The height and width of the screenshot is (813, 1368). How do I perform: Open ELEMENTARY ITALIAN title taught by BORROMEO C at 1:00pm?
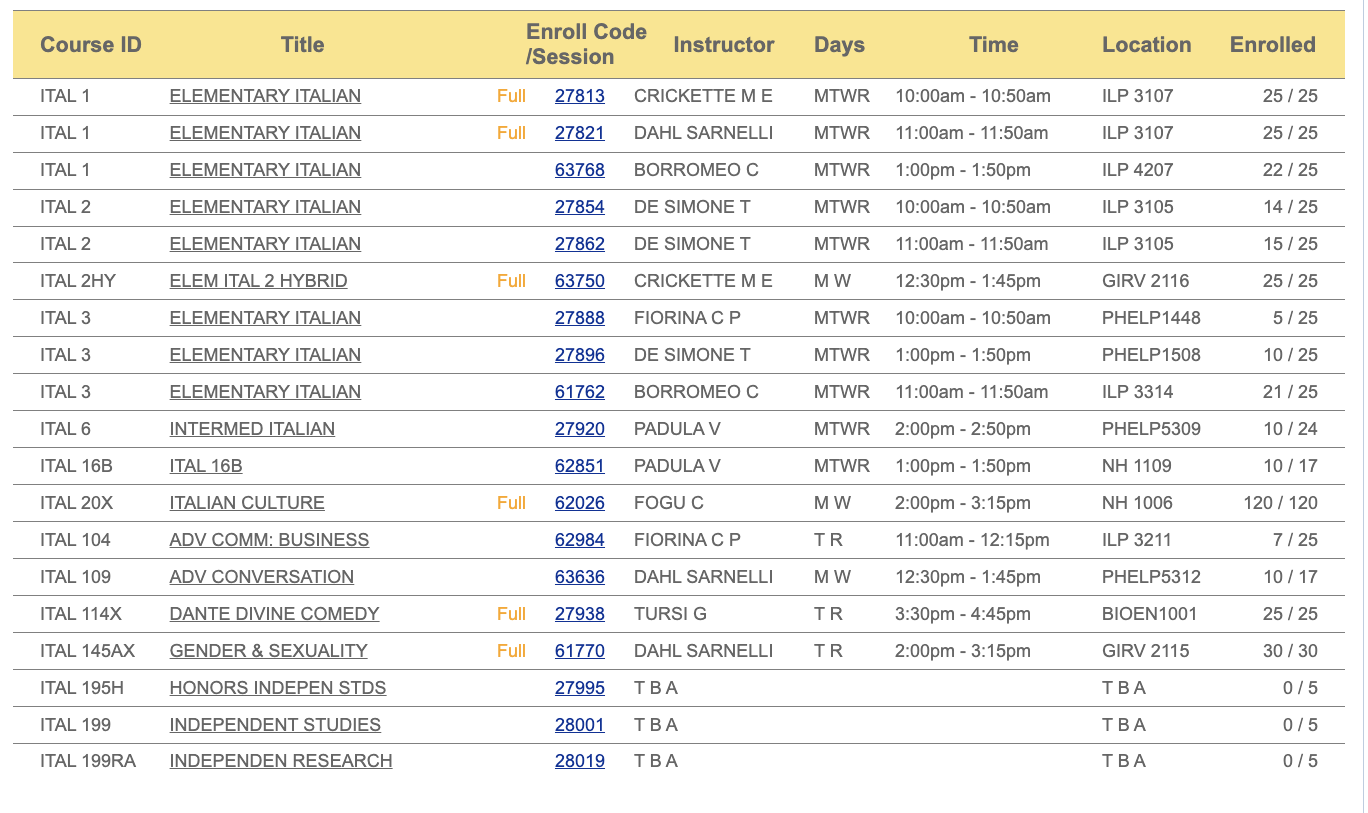pyautogui.click(x=265, y=170)
